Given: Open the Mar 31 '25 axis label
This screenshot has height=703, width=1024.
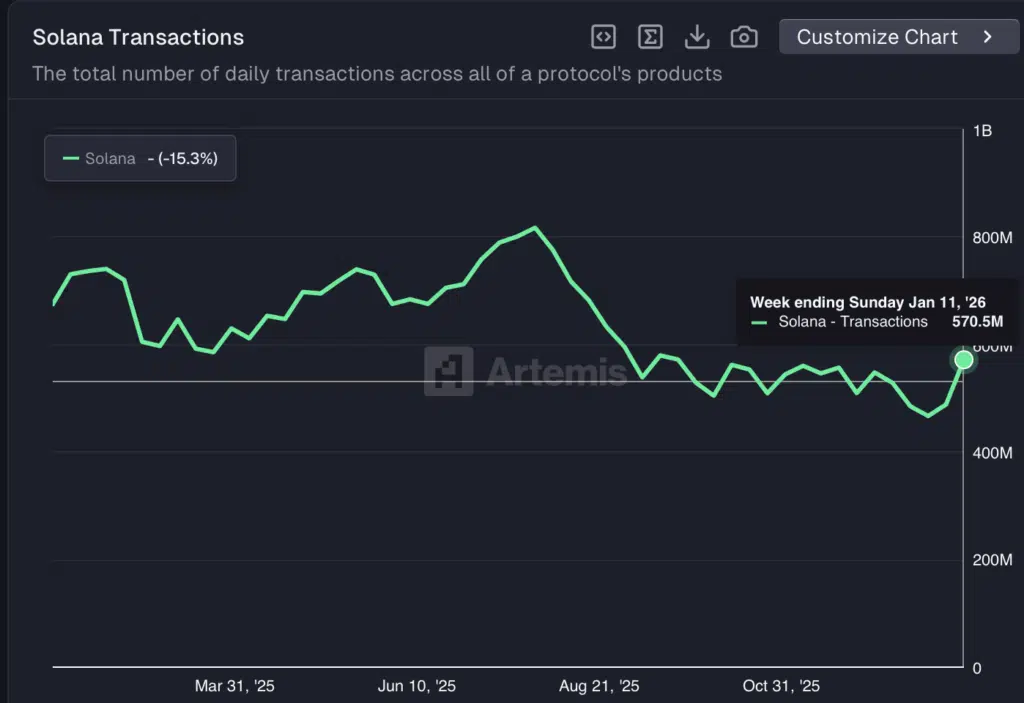Looking at the screenshot, I should pyautogui.click(x=235, y=686).
